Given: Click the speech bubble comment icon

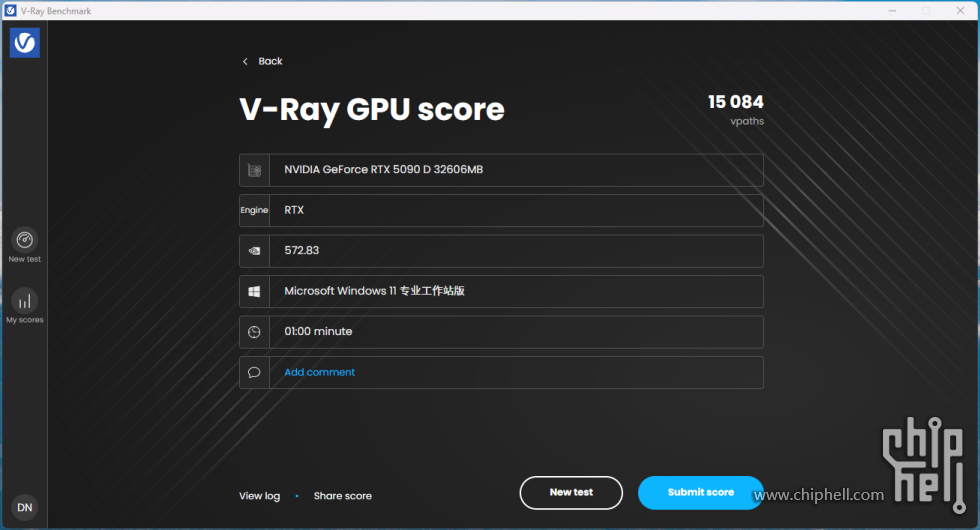Looking at the screenshot, I should click(x=254, y=372).
